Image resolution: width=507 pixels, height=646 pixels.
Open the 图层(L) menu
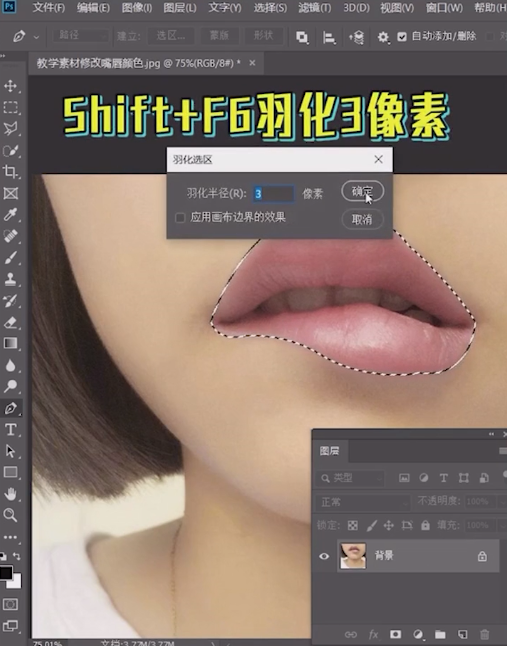click(x=180, y=8)
